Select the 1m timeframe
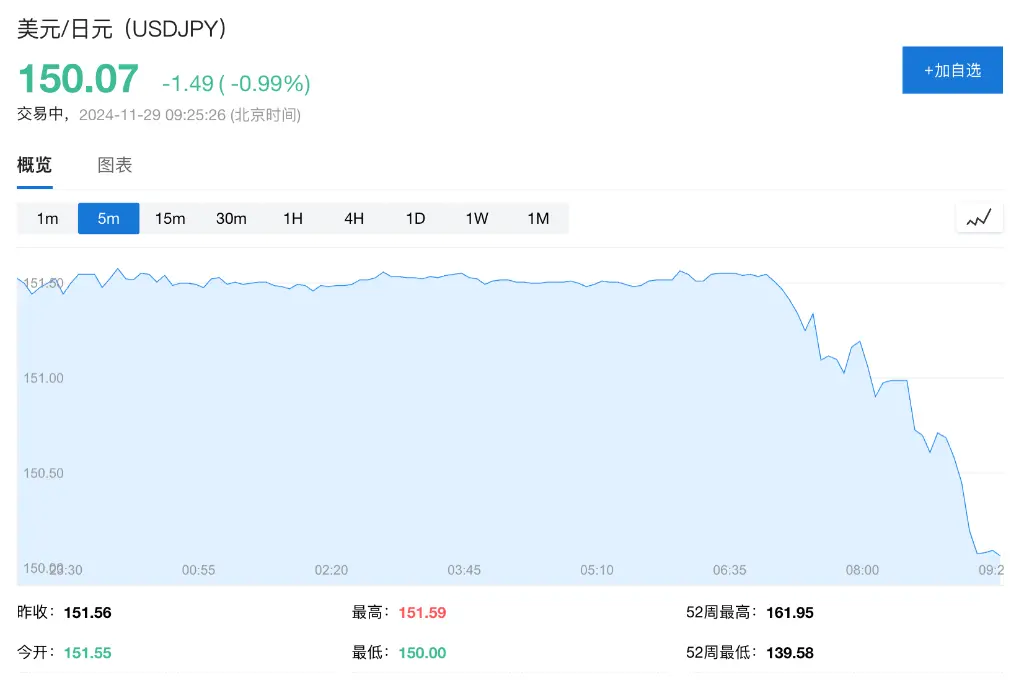The width and height of the screenshot is (1024, 685). pyautogui.click(x=48, y=218)
